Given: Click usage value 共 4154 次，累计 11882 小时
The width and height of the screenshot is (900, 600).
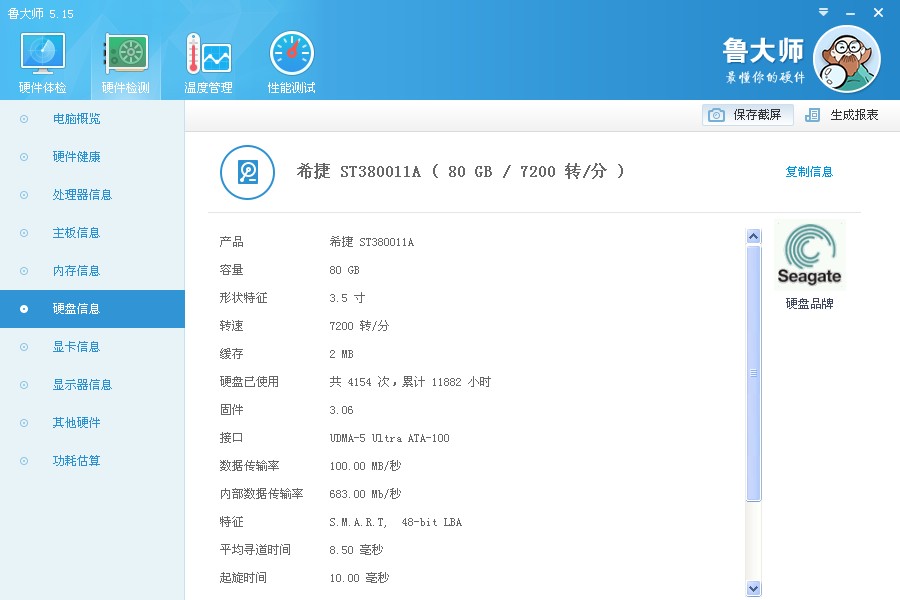Looking at the screenshot, I should [410, 382].
